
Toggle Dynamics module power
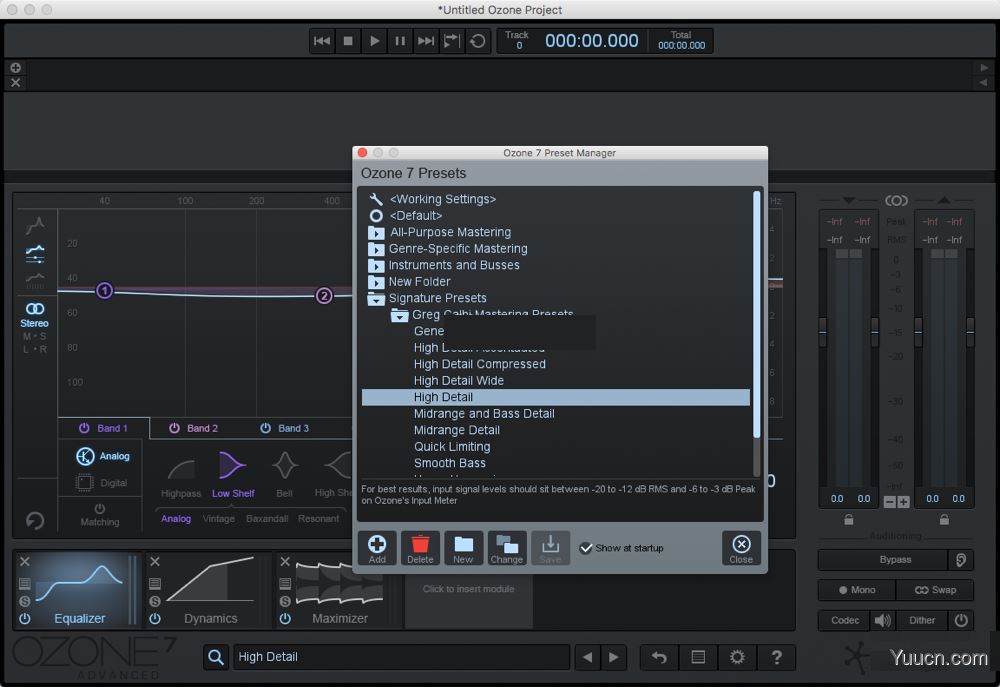pyautogui.click(x=155, y=618)
